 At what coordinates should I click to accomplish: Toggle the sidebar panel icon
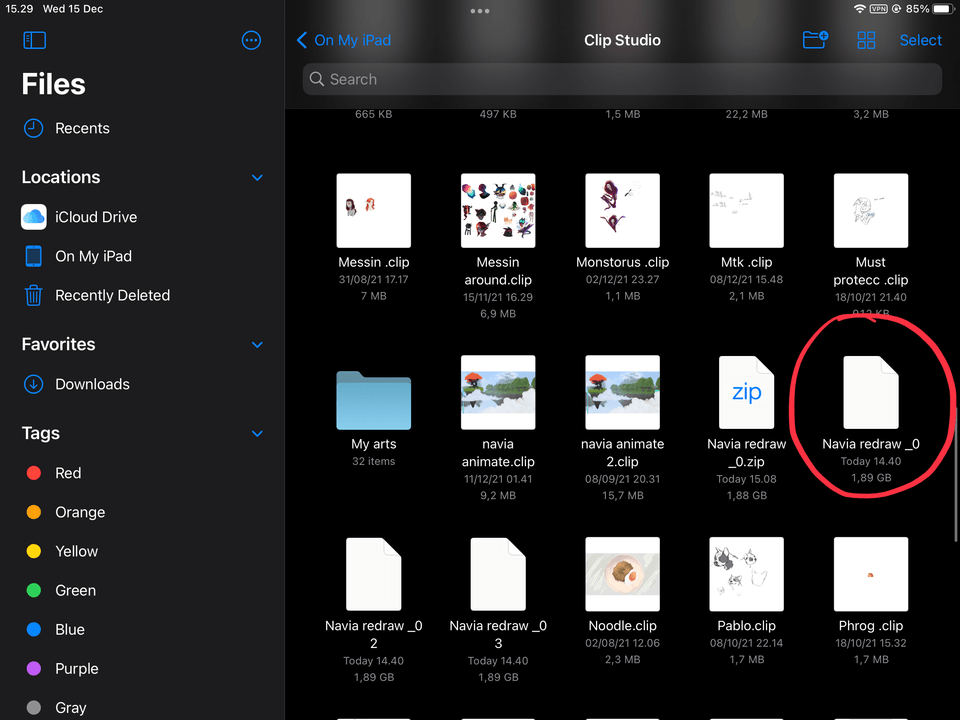coord(34,41)
